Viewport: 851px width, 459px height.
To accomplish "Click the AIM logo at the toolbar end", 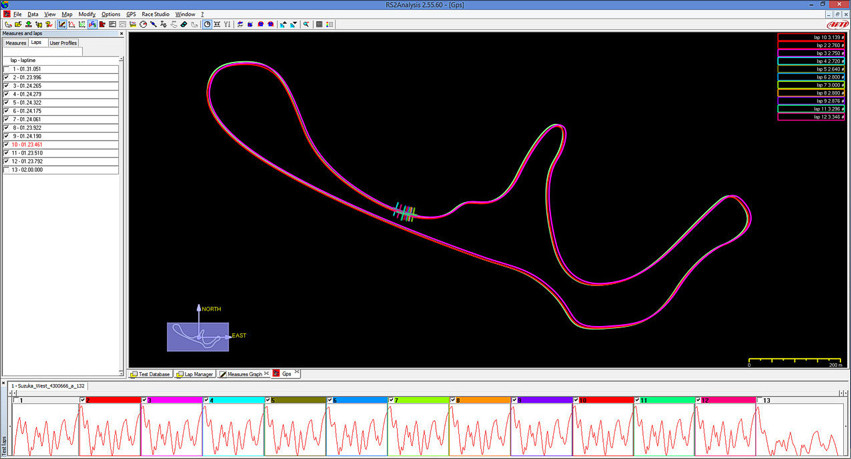I will pyautogui.click(x=836, y=24).
